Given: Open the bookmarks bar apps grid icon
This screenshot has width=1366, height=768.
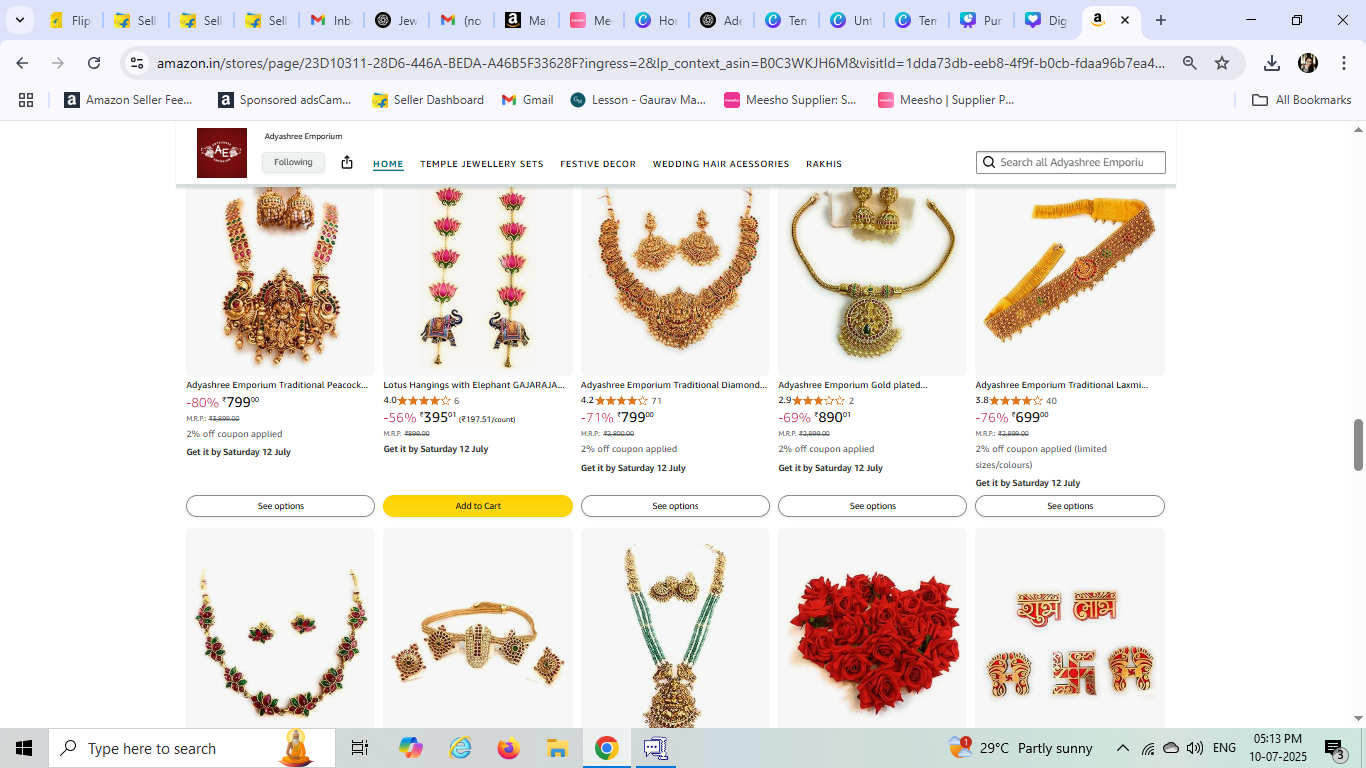Looking at the screenshot, I should 26,100.
